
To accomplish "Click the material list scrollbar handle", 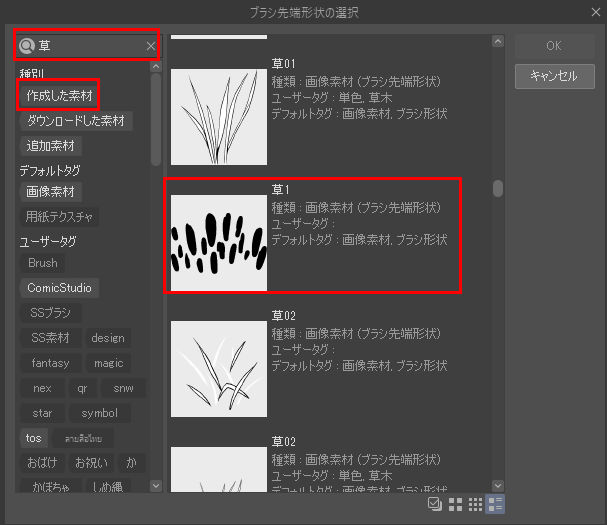I will point(498,188).
